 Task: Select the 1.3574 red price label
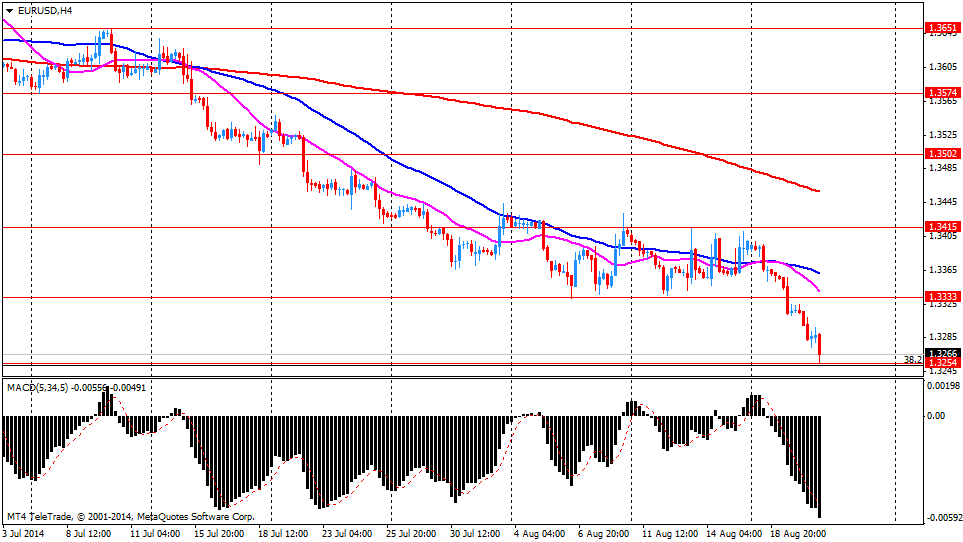tap(942, 93)
